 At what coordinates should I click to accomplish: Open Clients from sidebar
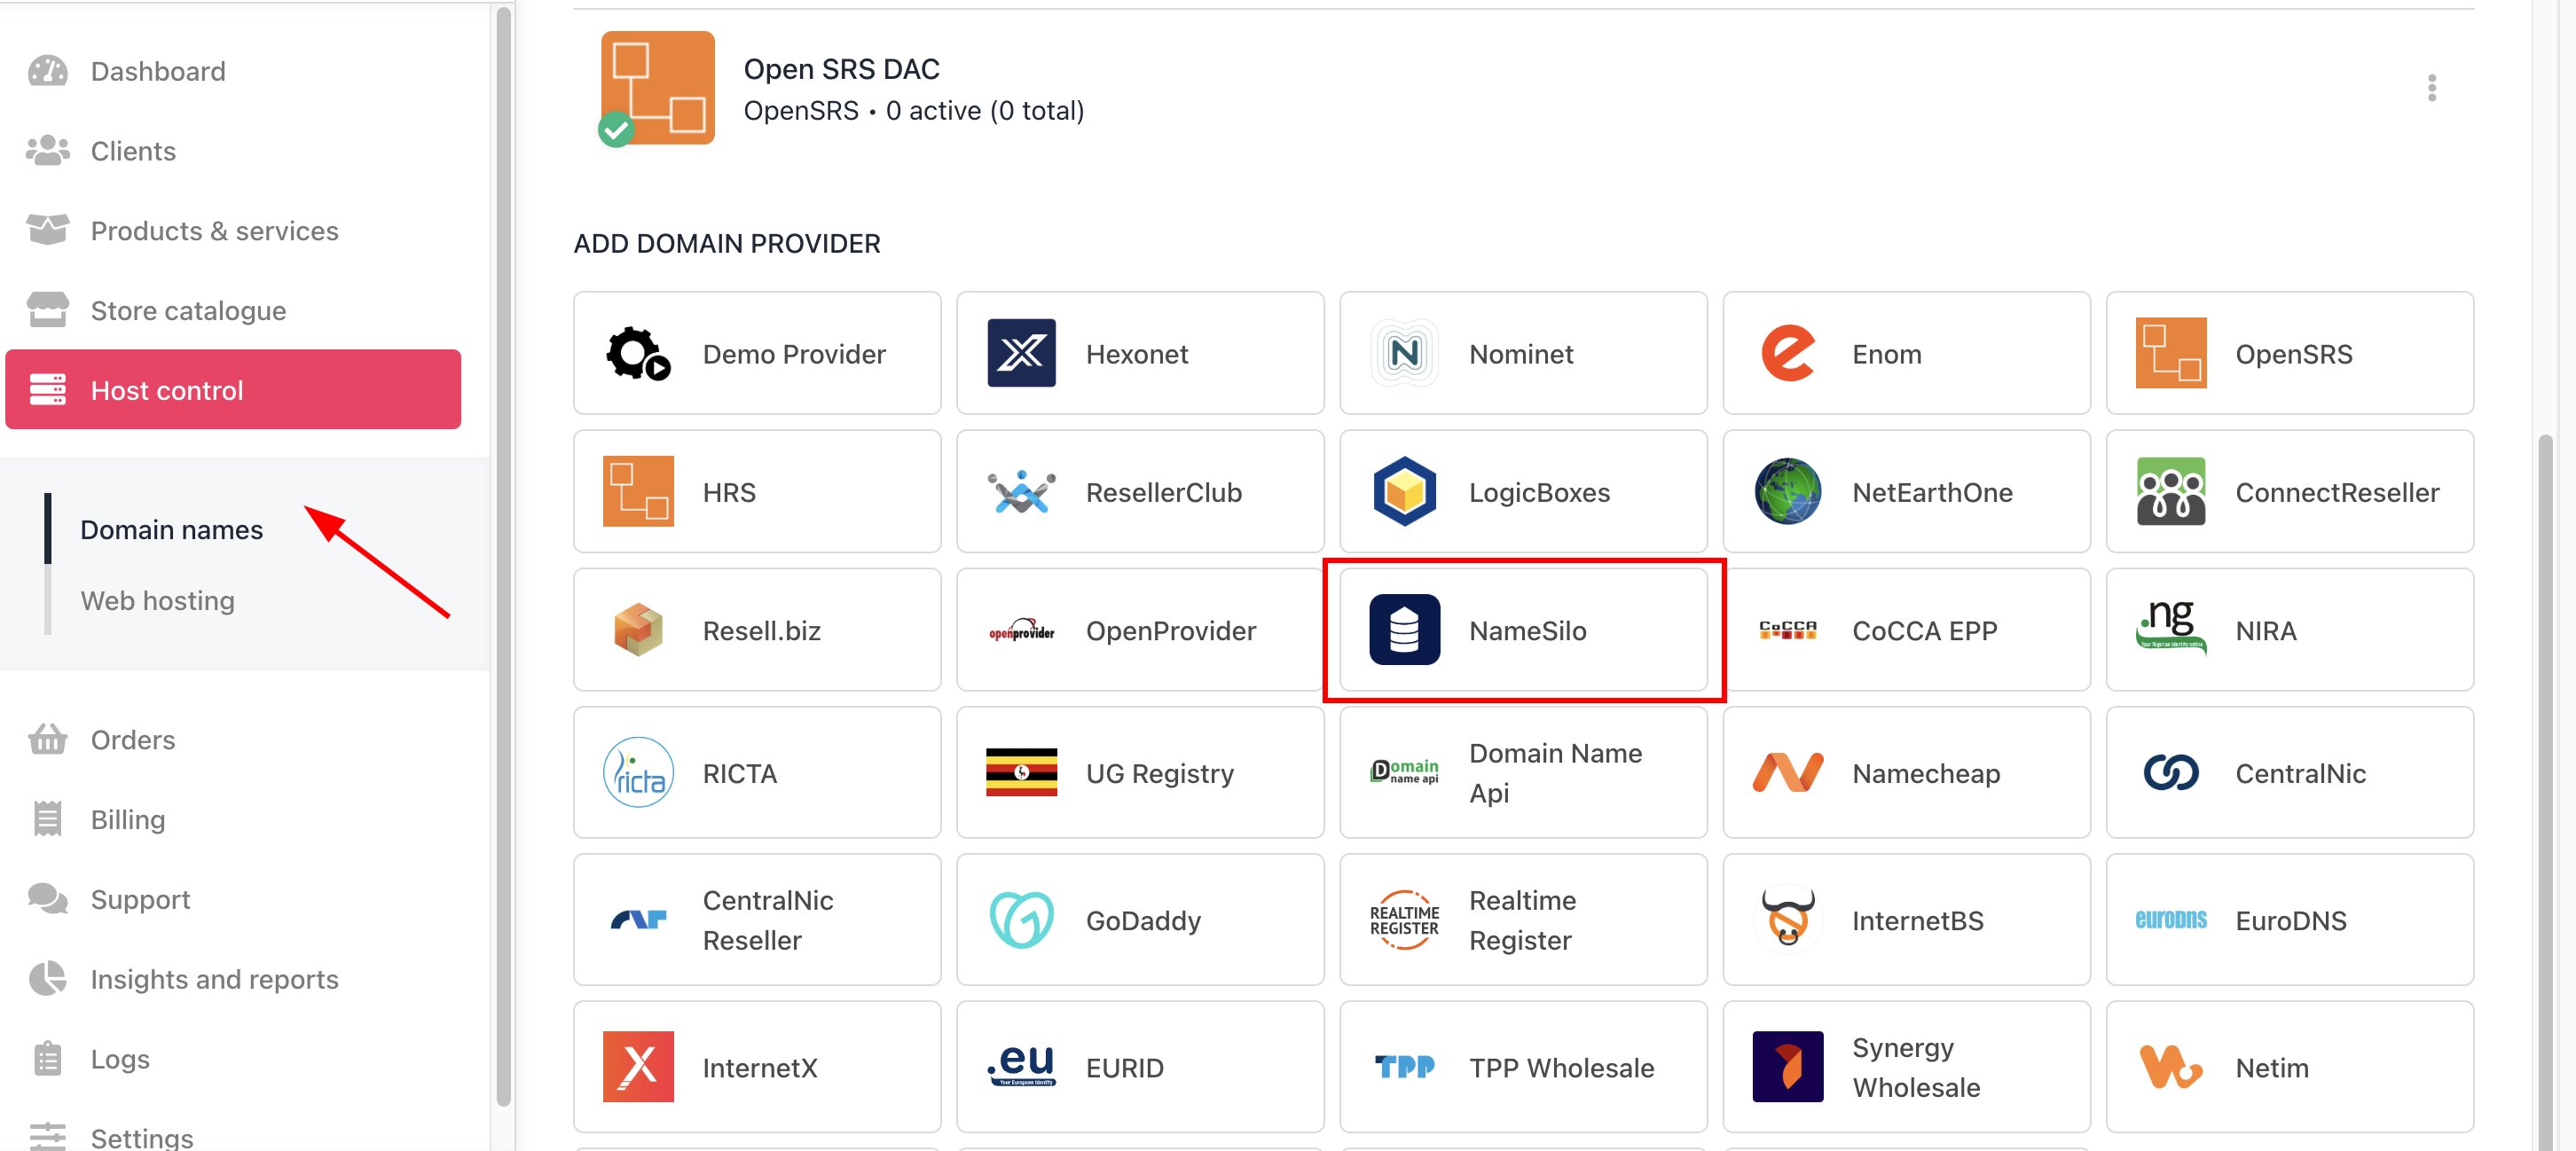tap(133, 151)
